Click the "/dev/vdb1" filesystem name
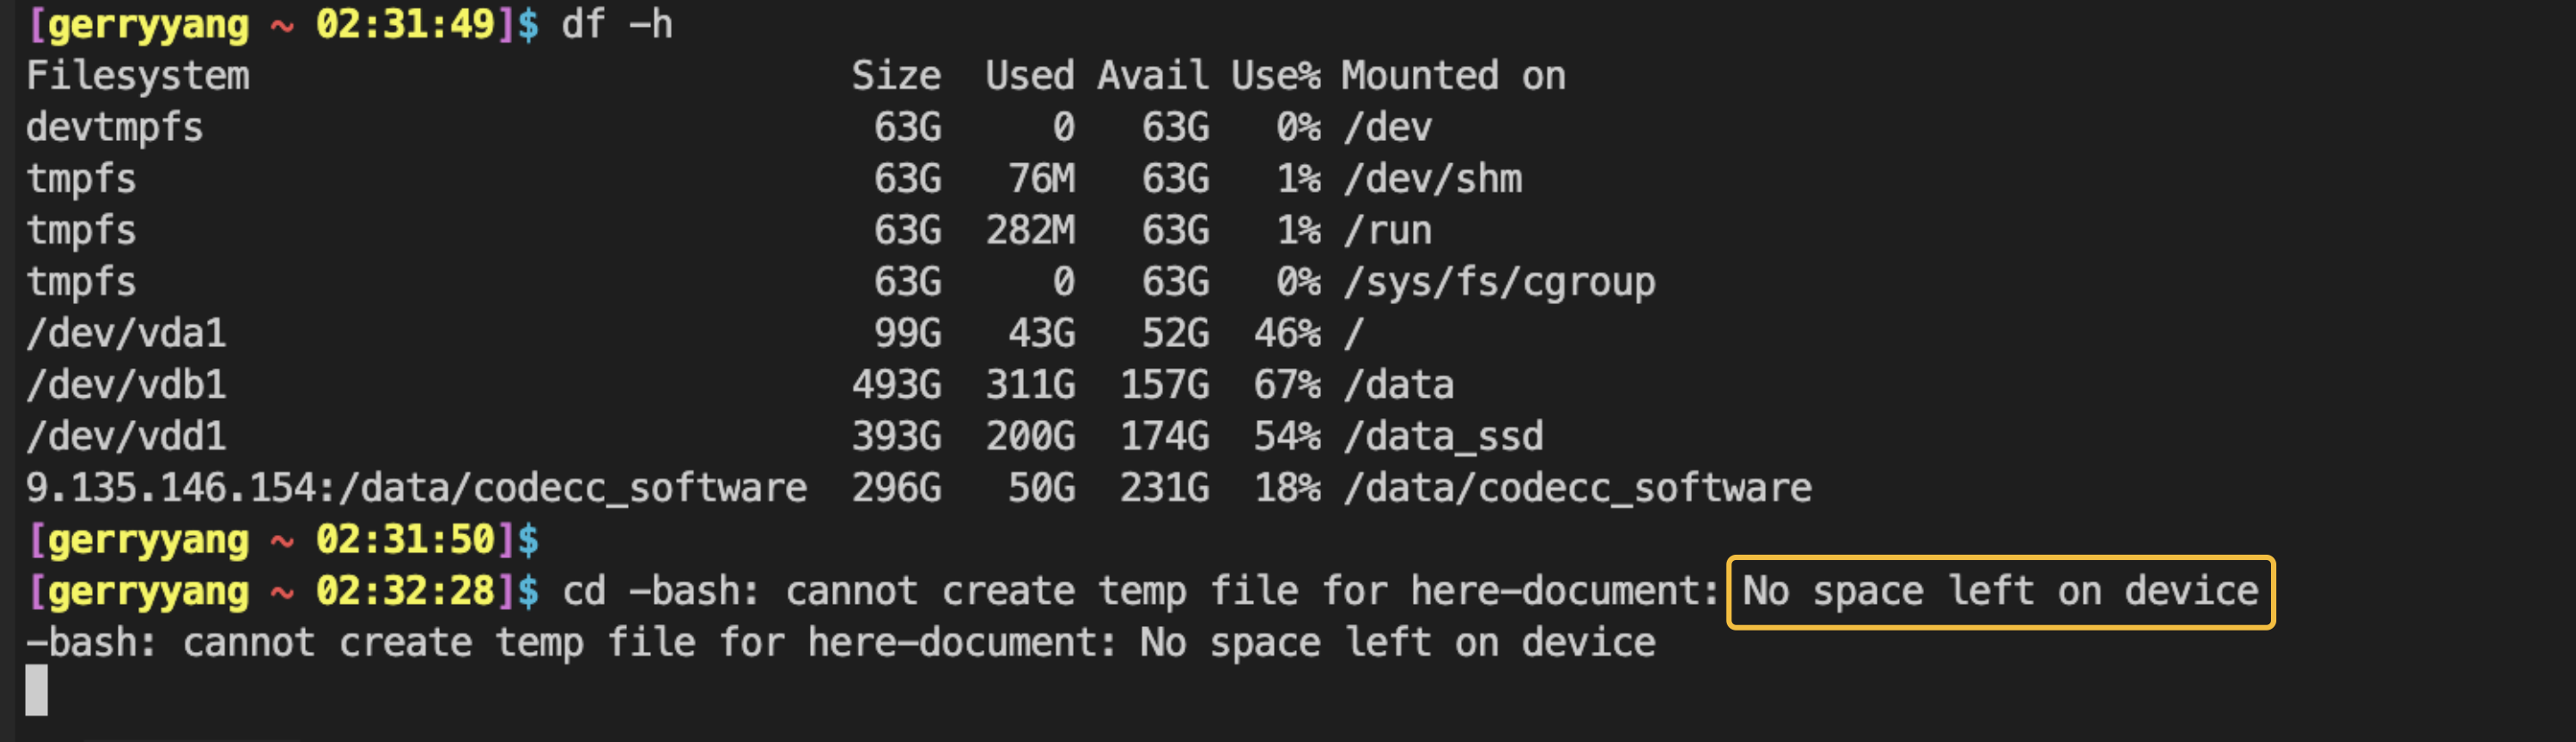The image size is (2576, 742). (126, 385)
